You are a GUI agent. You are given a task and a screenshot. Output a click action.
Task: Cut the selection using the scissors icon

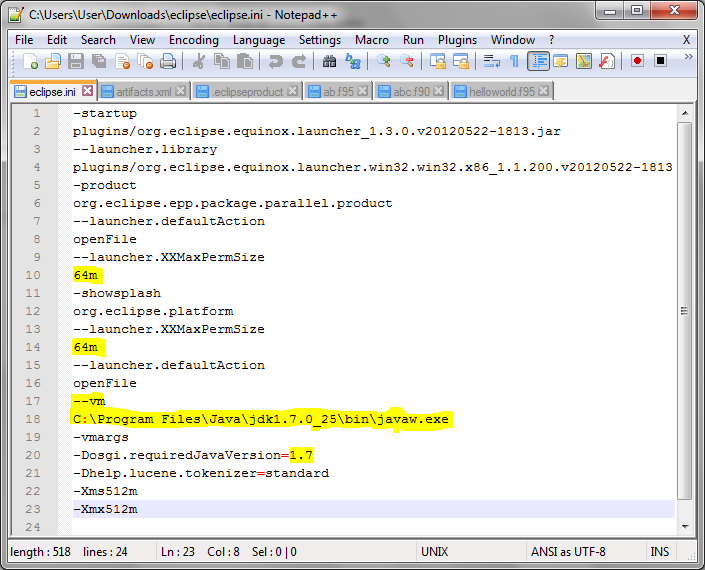point(199,61)
